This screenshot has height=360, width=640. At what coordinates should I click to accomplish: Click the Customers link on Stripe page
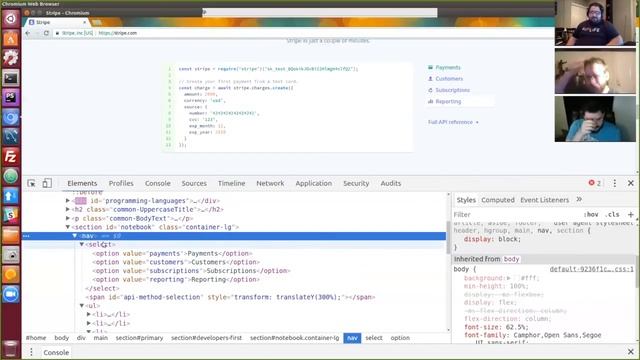(449, 79)
